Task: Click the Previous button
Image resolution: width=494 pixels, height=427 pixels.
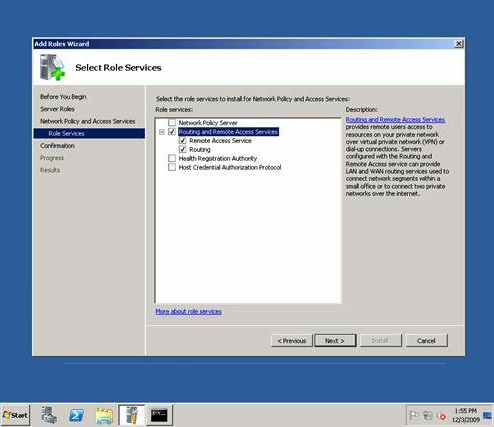Action: pyautogui.click(x=292, y=341)
